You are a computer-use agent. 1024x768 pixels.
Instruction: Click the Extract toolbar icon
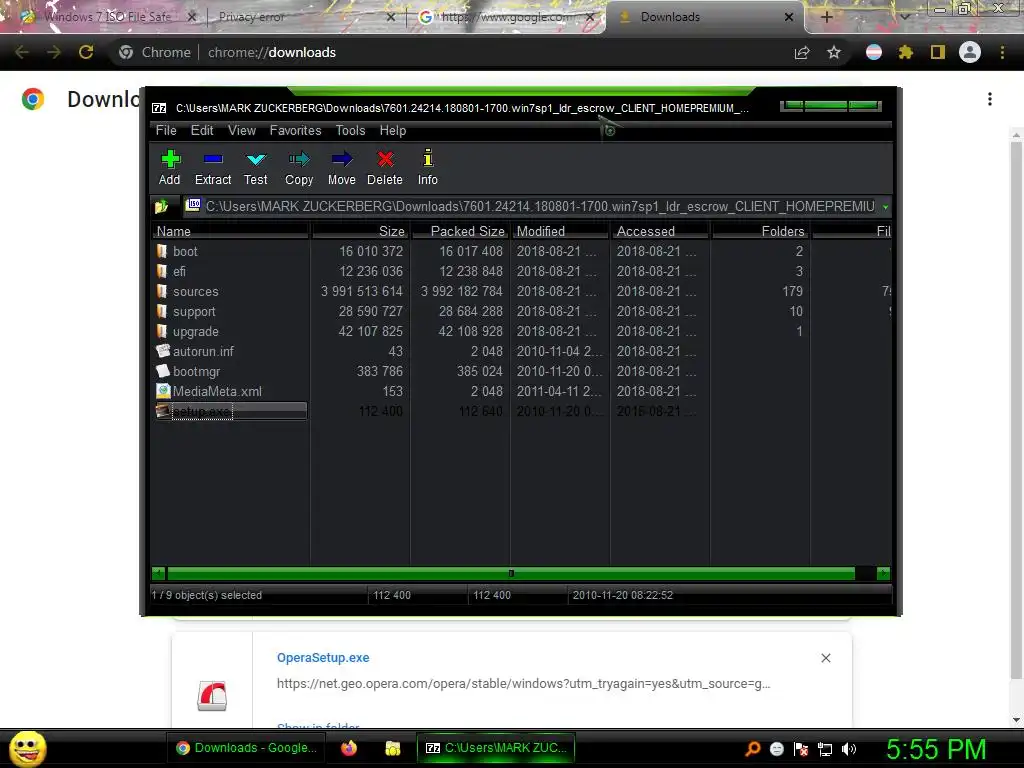click(213, 159)
